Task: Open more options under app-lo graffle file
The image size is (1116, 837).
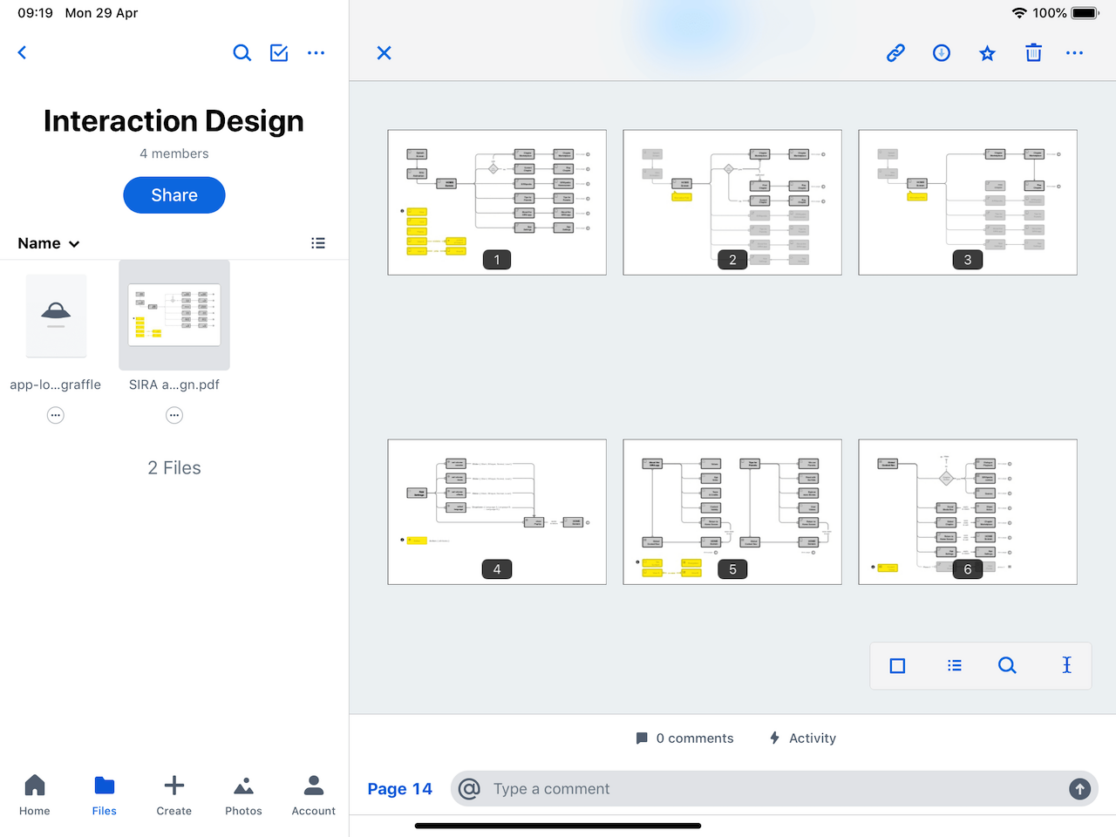Action: (56, 415)
